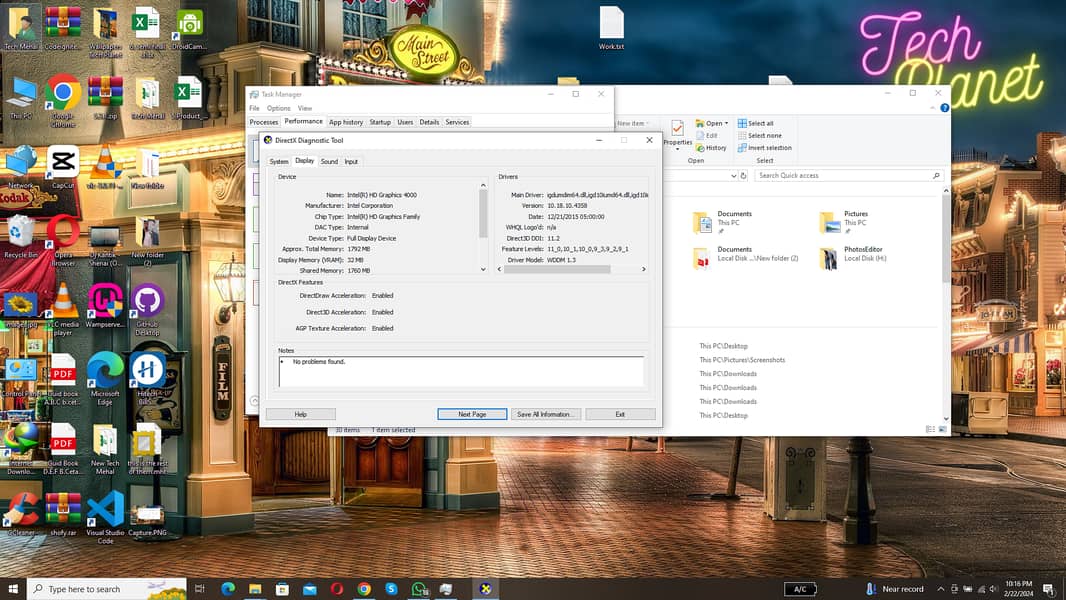Open the GitHub Desktop shortcut

[x=147, y=302]
